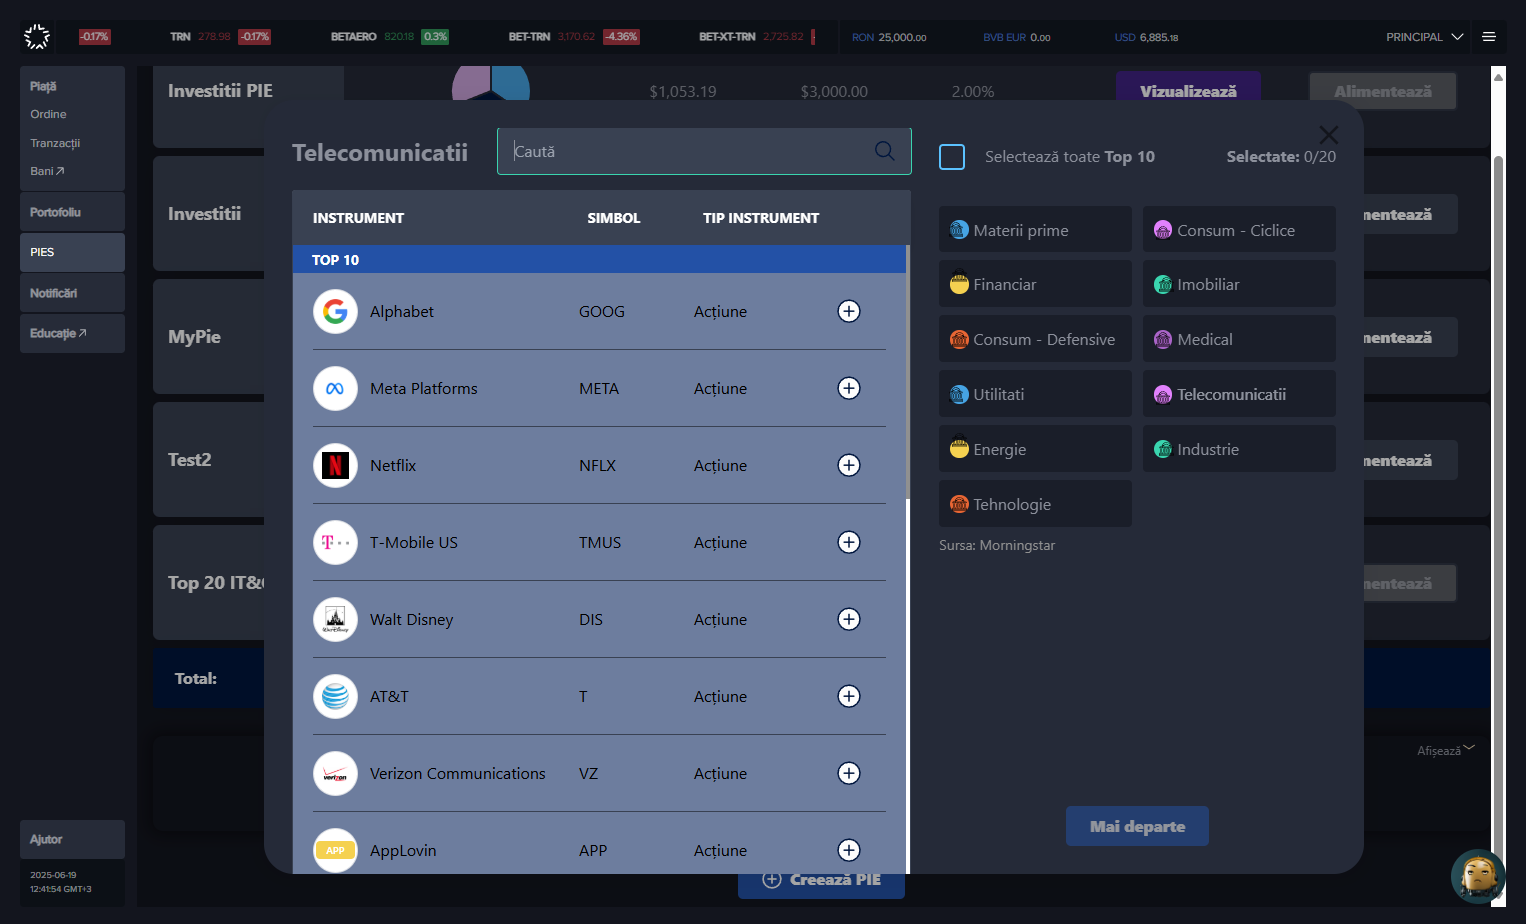Click the search magnifier icon

click(885, 151)
